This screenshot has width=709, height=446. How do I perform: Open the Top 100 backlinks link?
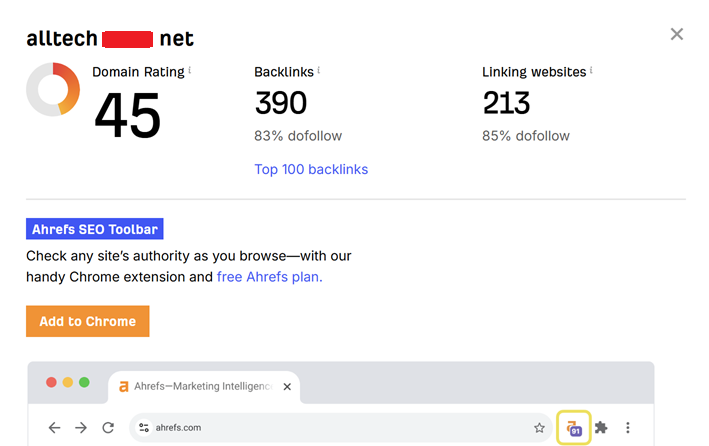(311, 169)
